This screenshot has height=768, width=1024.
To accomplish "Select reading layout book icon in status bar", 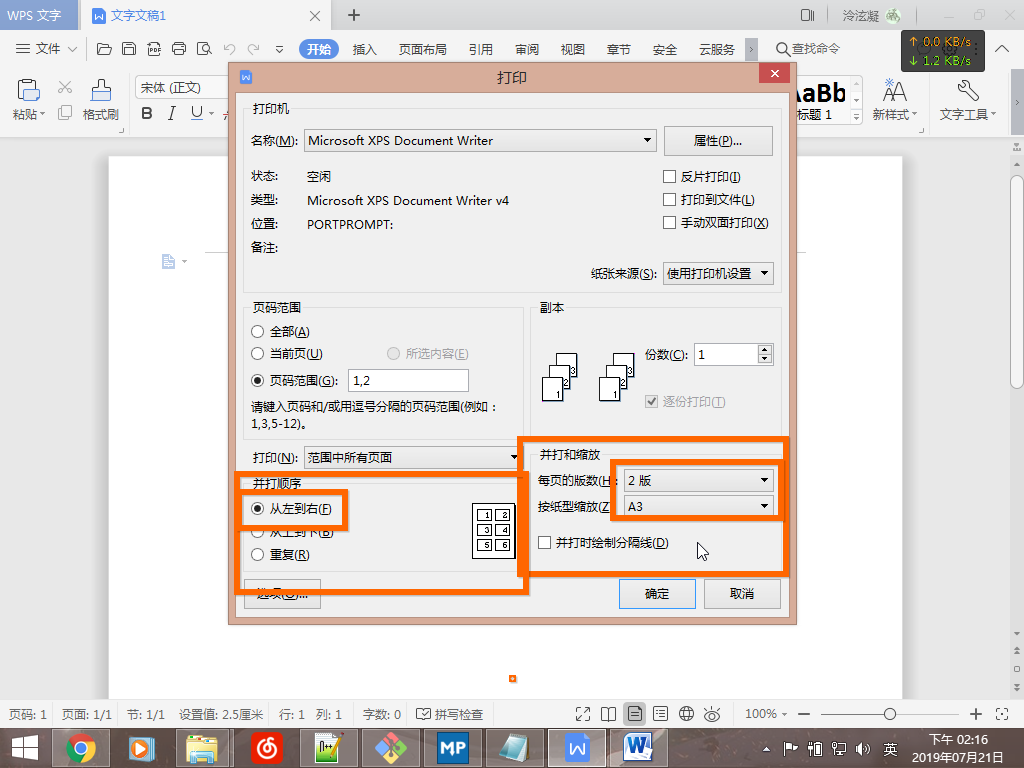I will [x=609, y=714].
